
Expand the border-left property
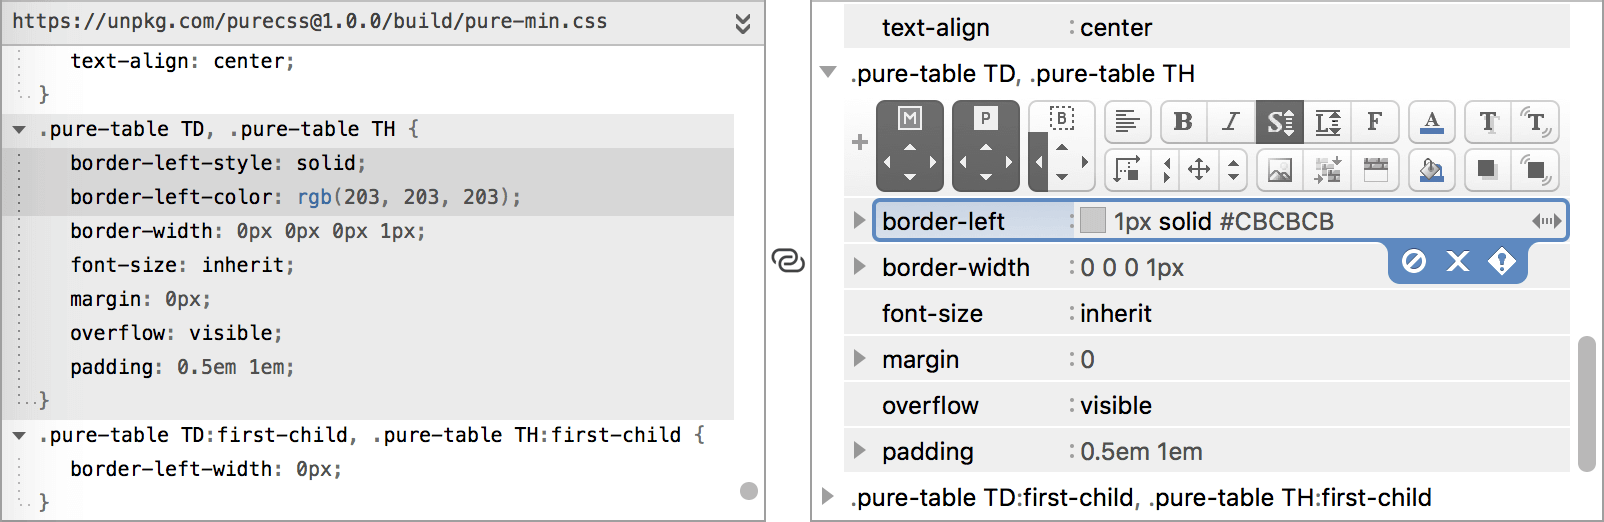point(859,220)
